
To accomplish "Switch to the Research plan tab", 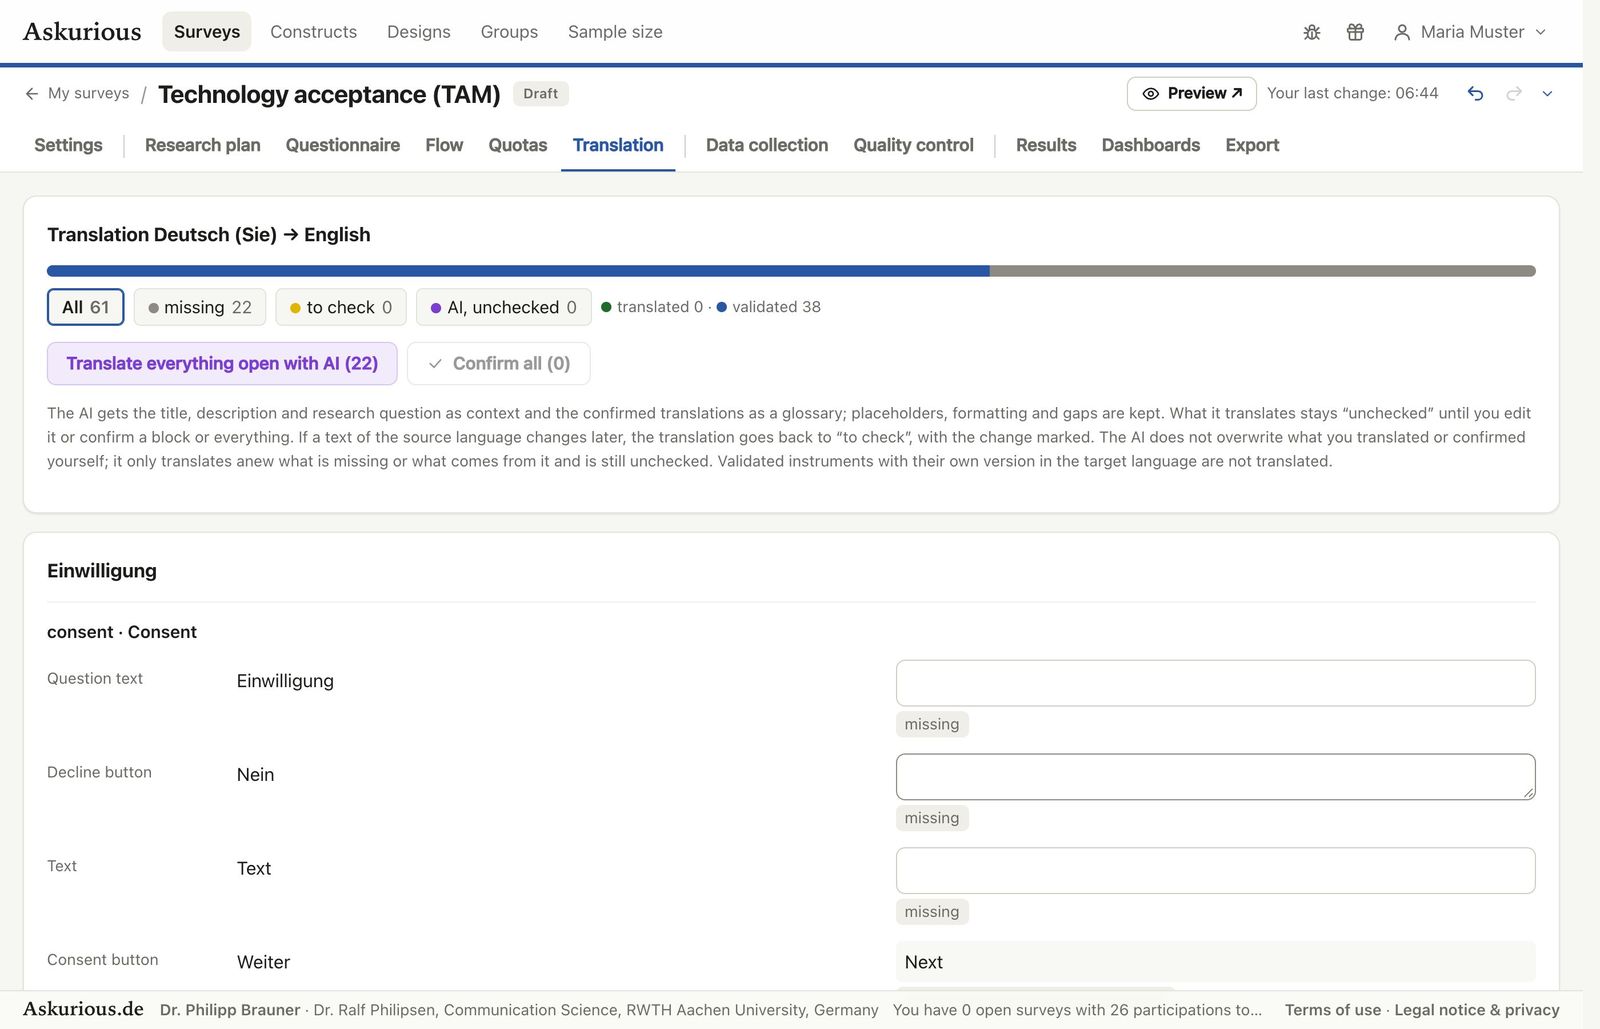I will [203, 145].
